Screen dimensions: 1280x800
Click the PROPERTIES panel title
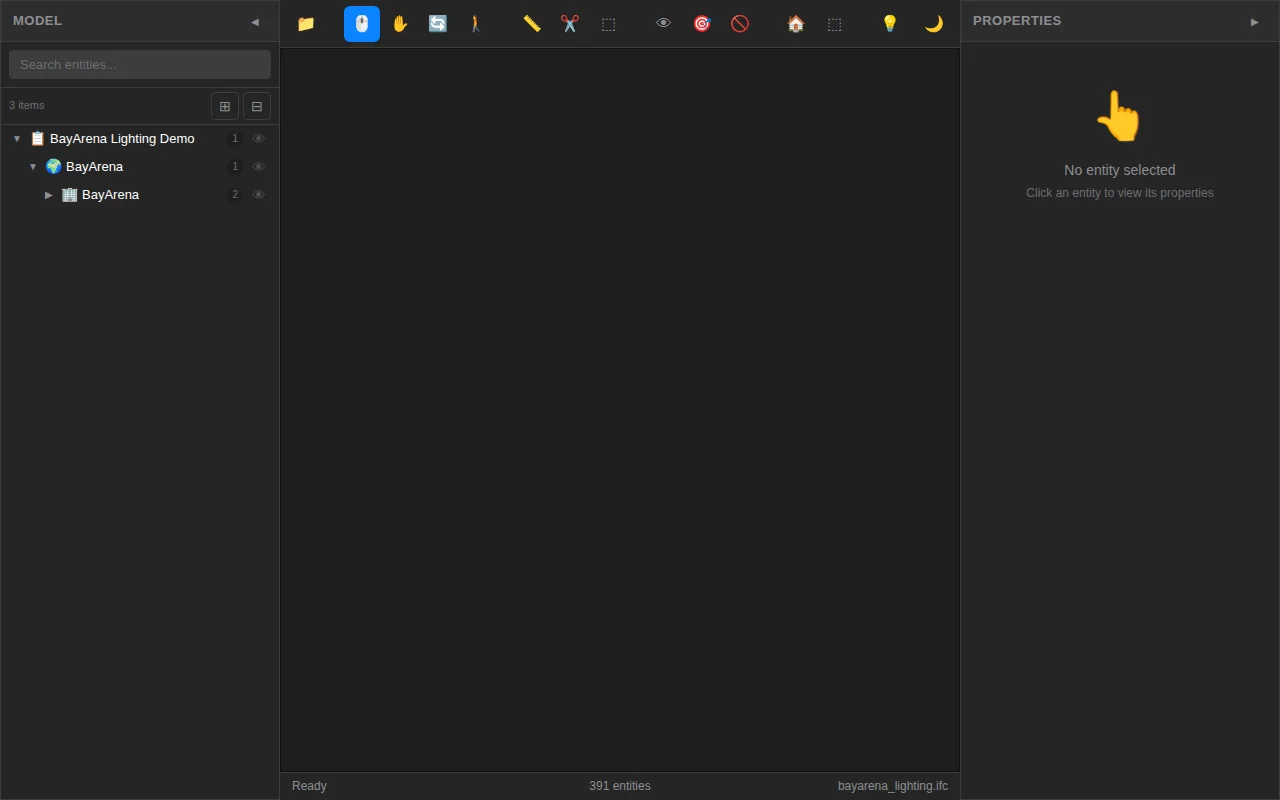coord(1017,21)
